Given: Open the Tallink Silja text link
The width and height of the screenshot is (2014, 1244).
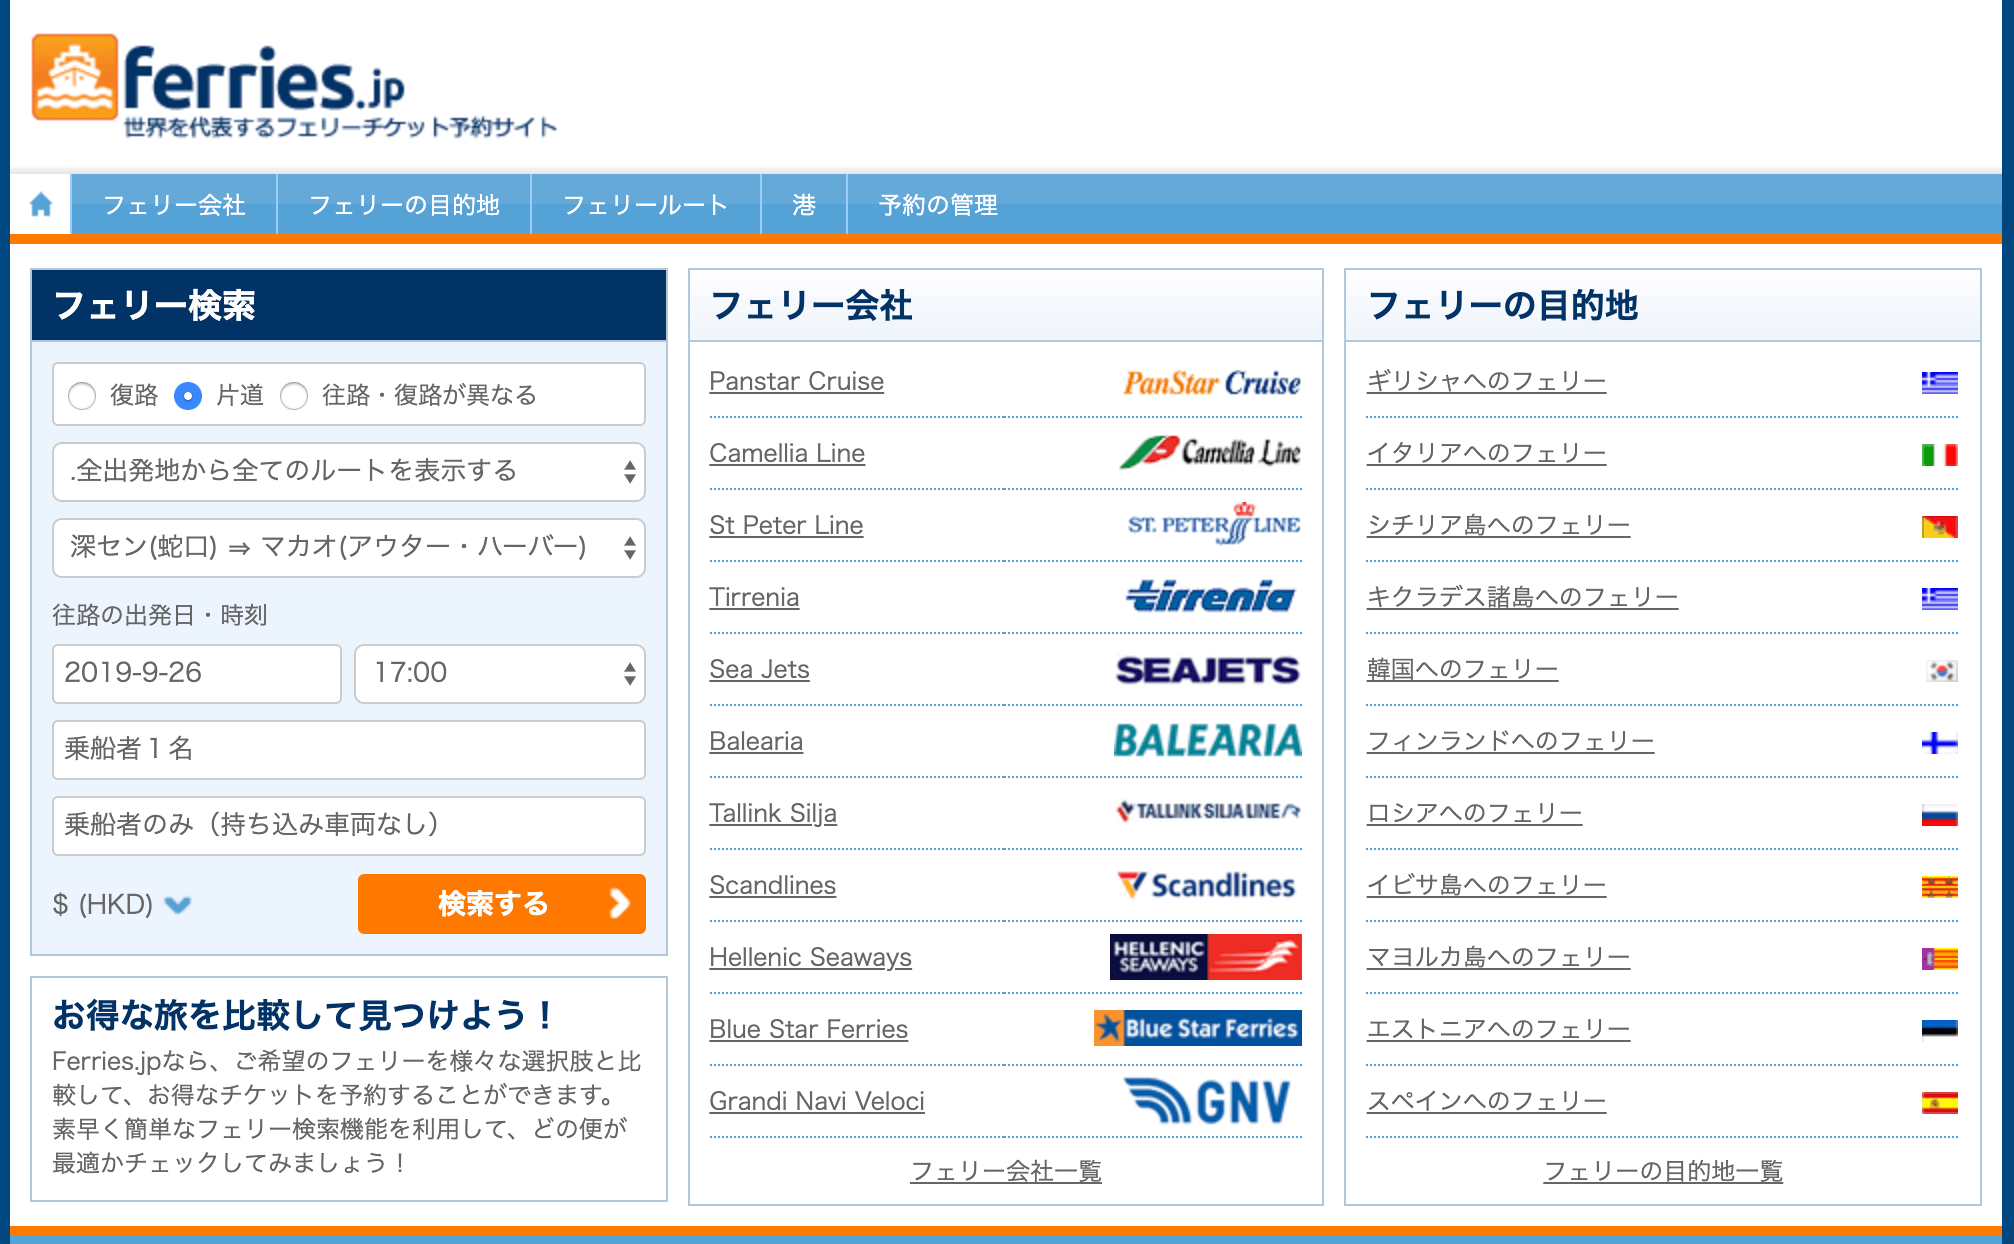Looking at the screenshot, I should coord(773,813).
